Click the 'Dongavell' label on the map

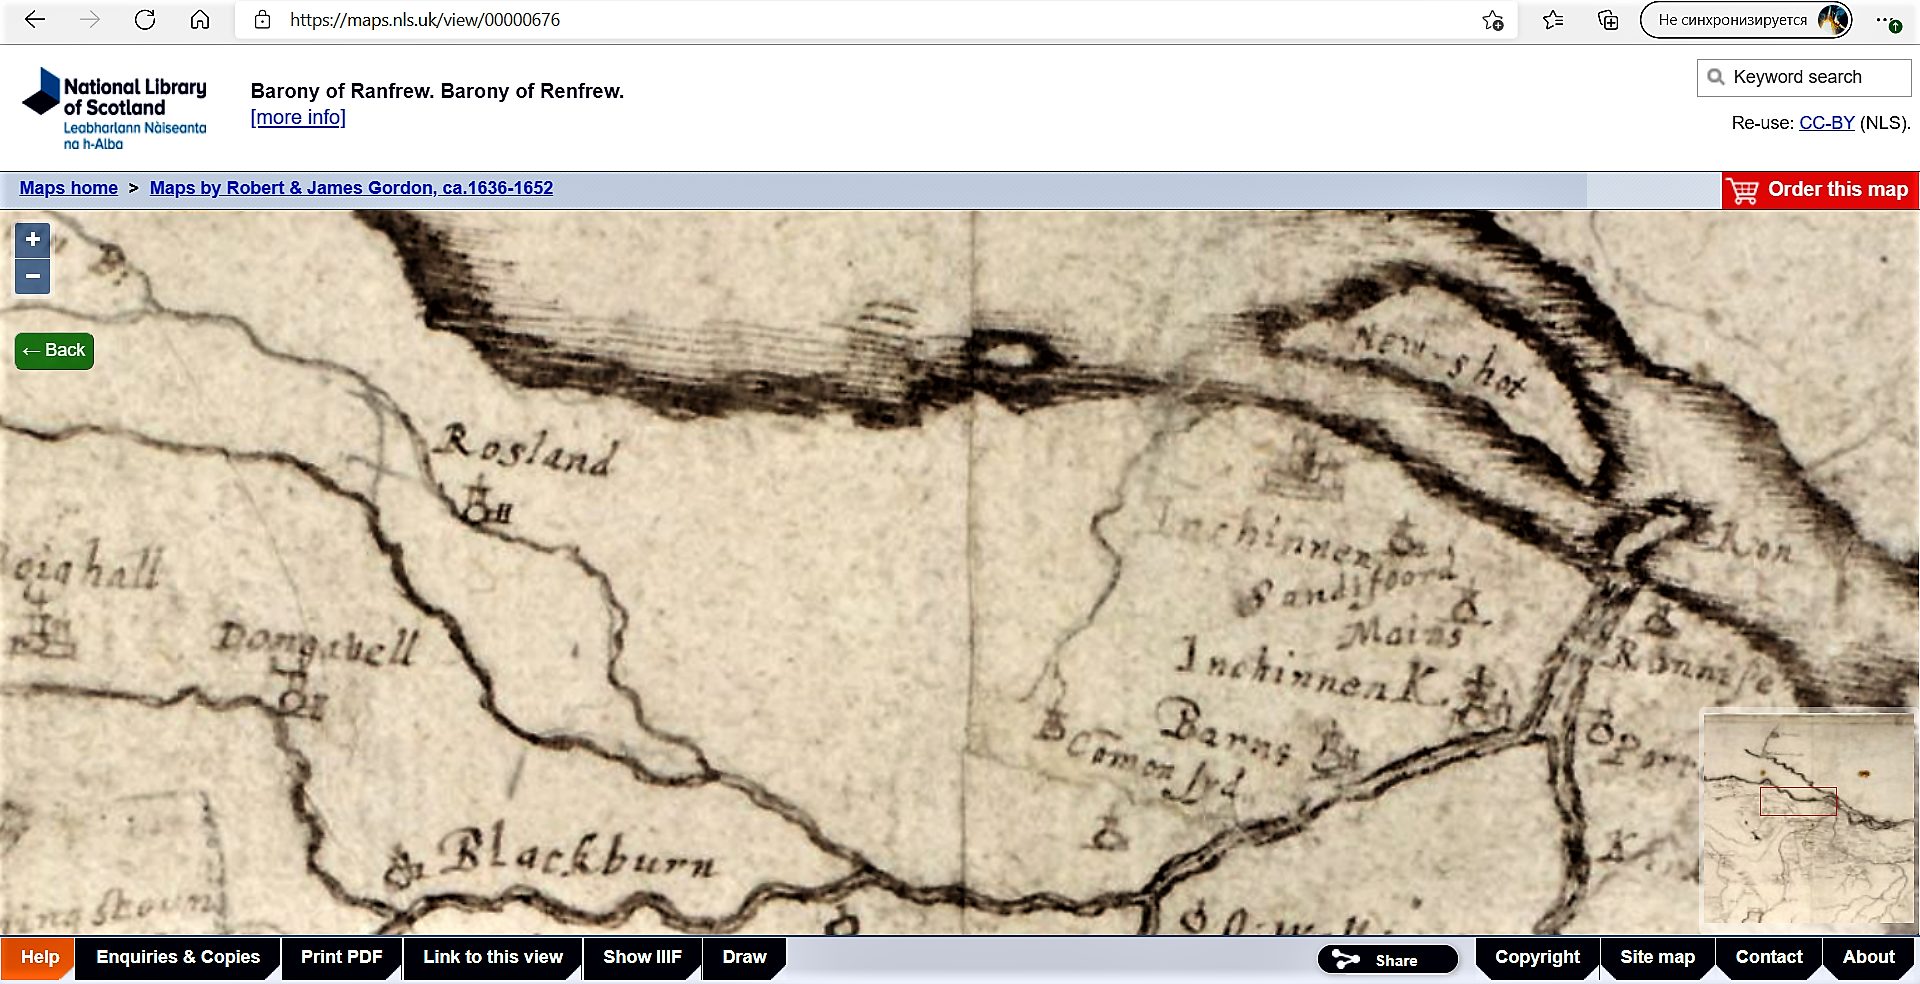click(x=317, y=645)
